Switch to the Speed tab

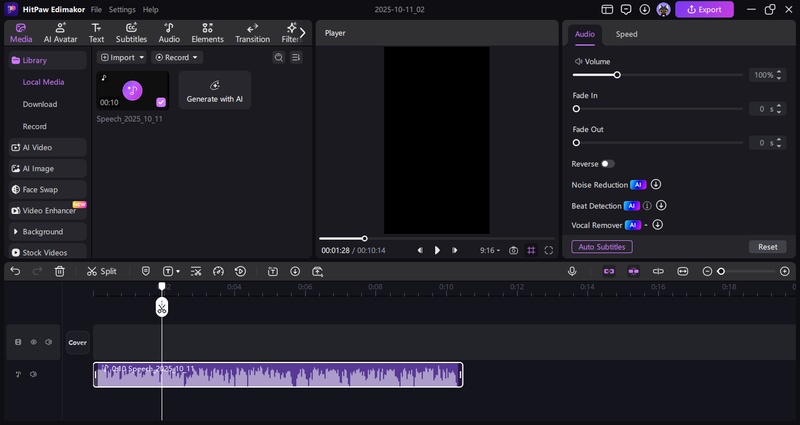tap(626, 34)
